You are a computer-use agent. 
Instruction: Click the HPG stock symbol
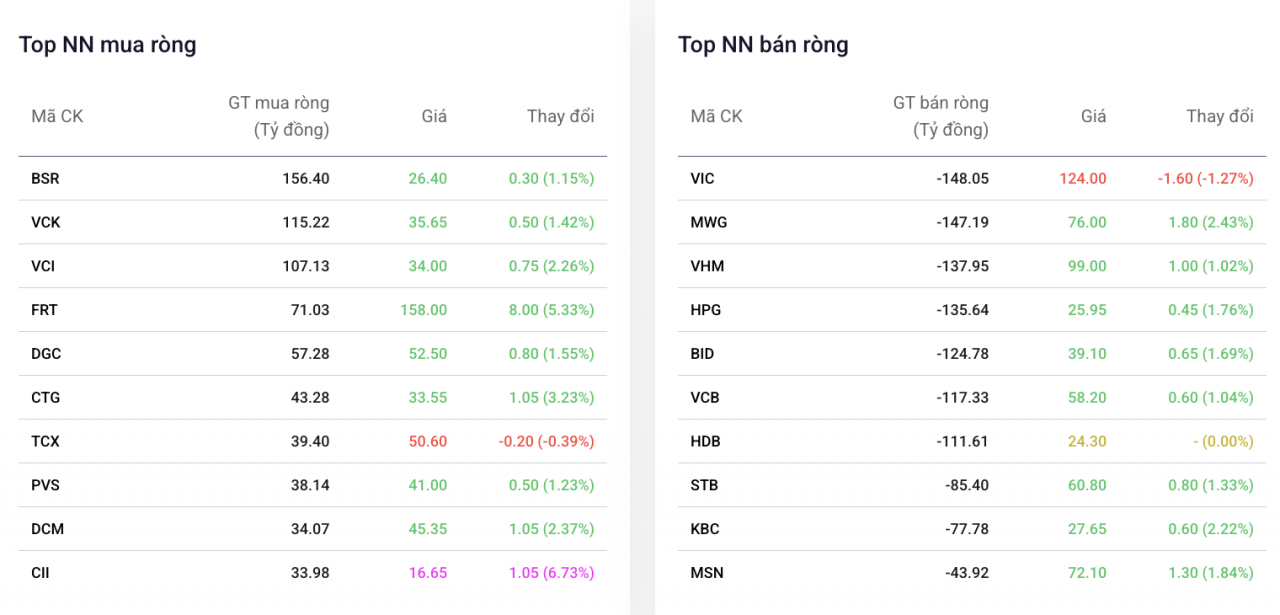pos(705,310)
